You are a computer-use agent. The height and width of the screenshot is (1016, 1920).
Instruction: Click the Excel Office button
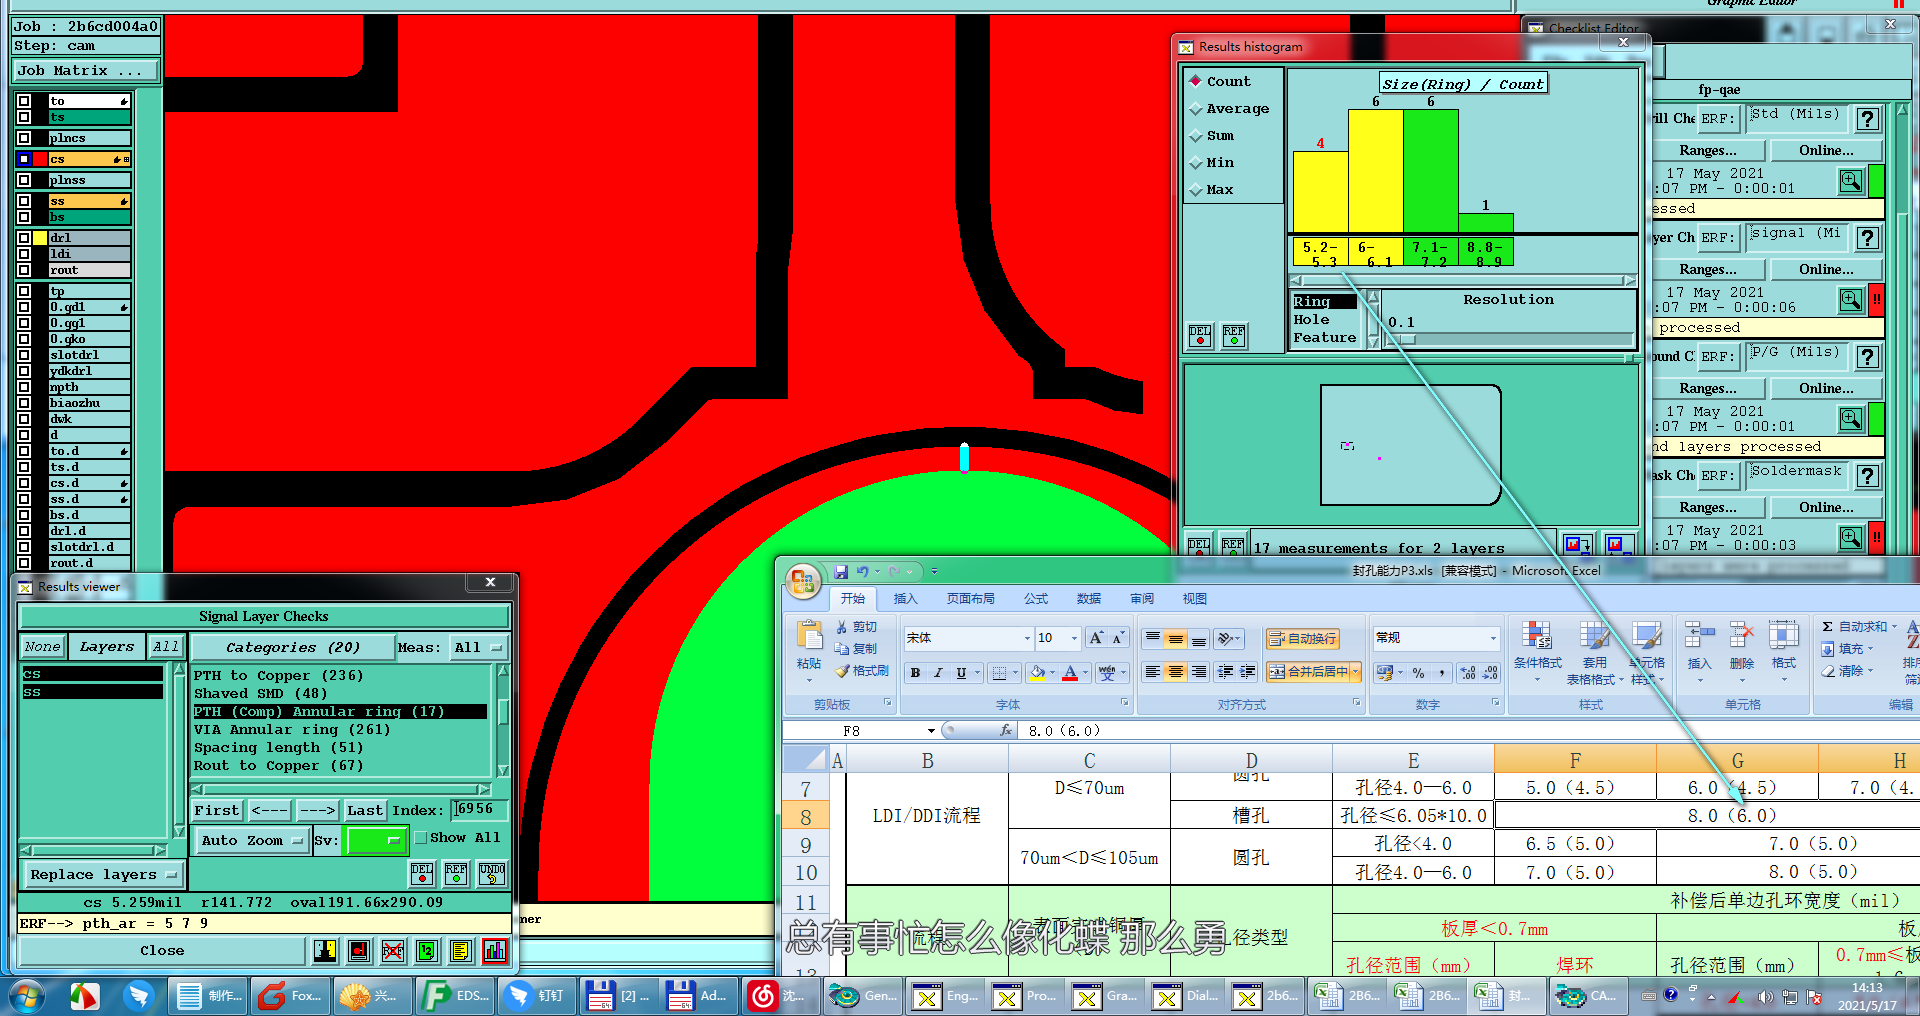click(803, 579)
